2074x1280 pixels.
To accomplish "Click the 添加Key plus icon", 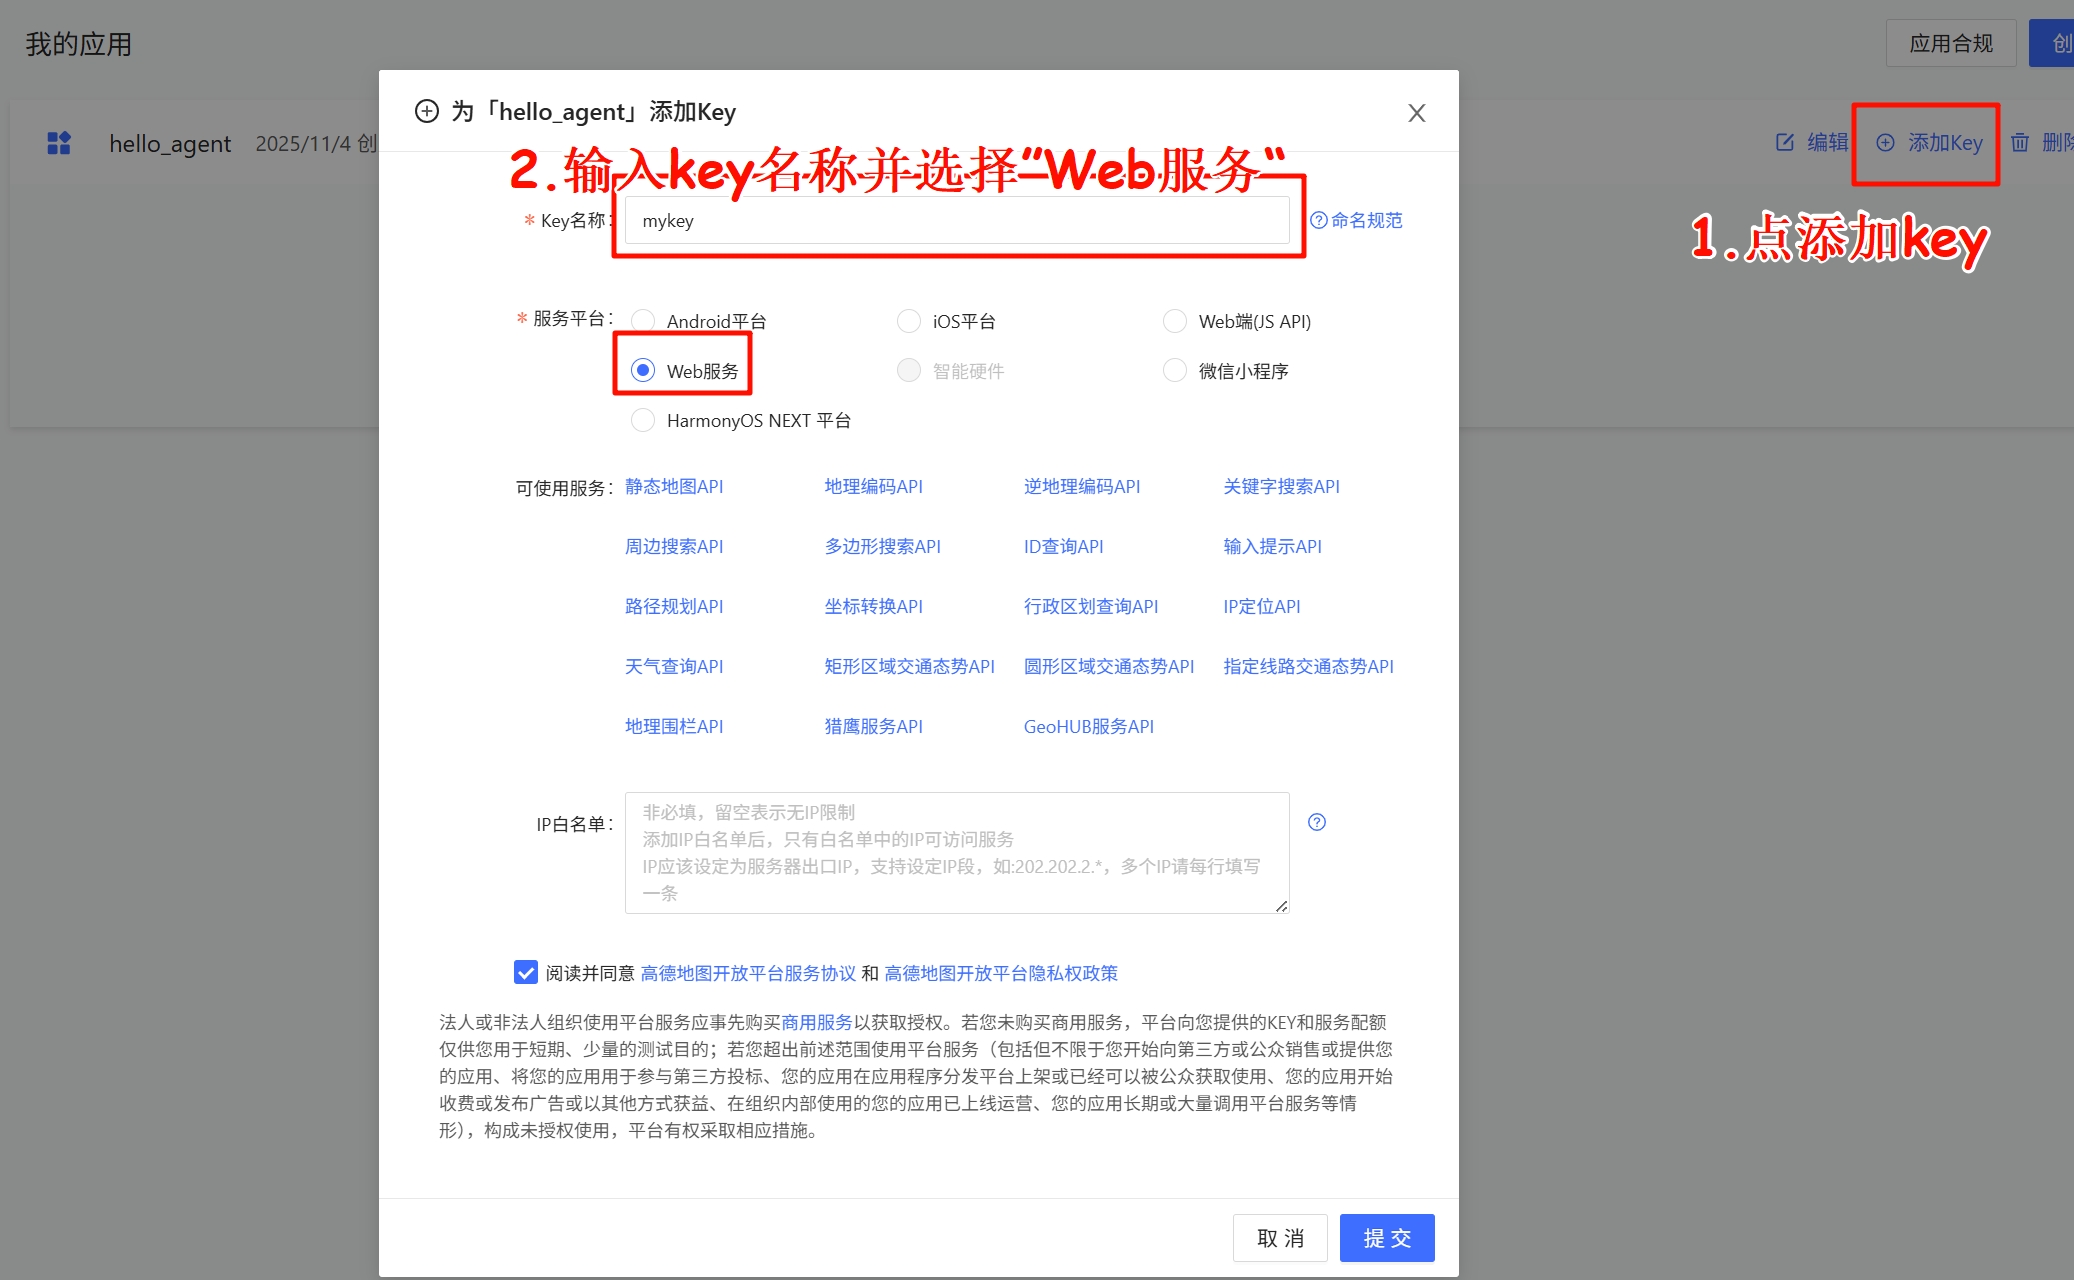I will [x=1885, y=142].
